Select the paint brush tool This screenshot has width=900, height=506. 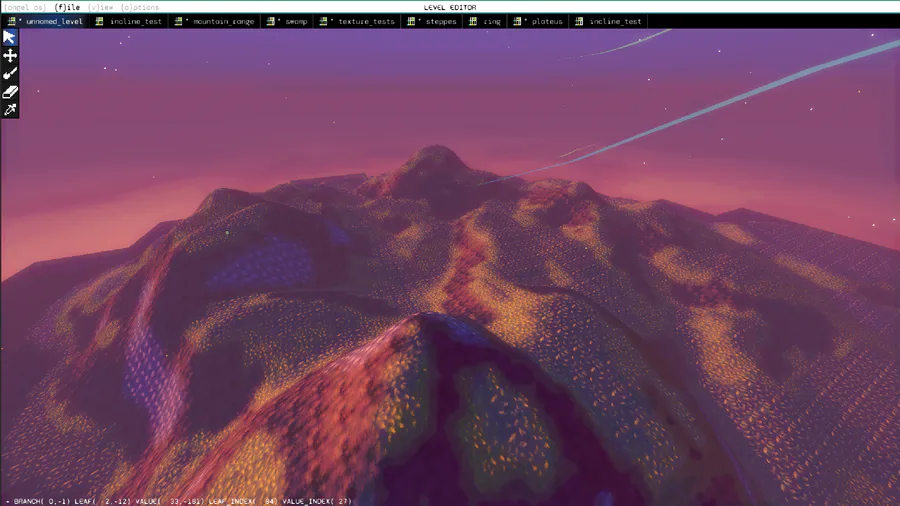10,73
